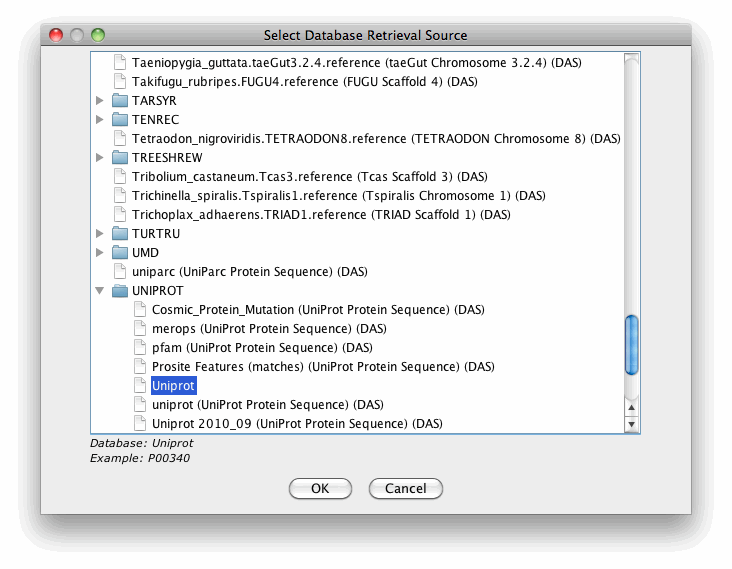Click the pfam document icon
The height and width of the screenshot is (569, 732).
141,348
